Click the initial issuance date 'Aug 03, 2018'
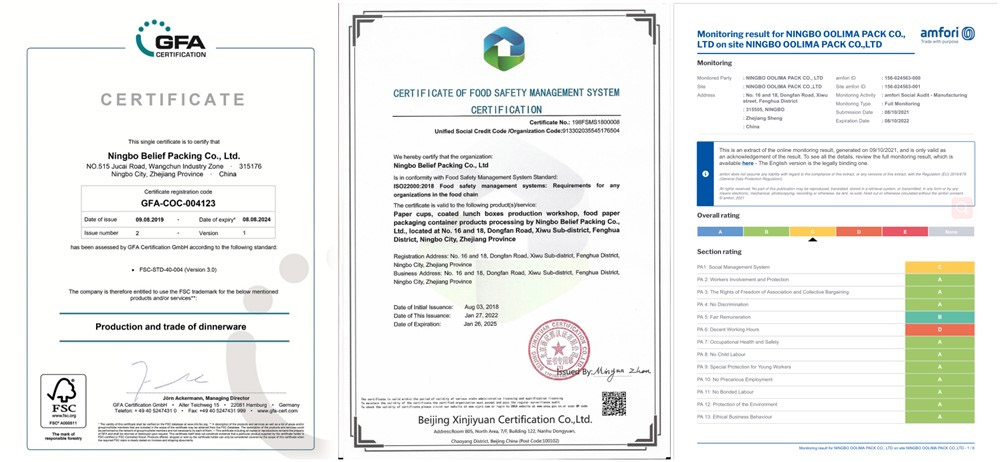1000x462 pixels. [481, 308]
